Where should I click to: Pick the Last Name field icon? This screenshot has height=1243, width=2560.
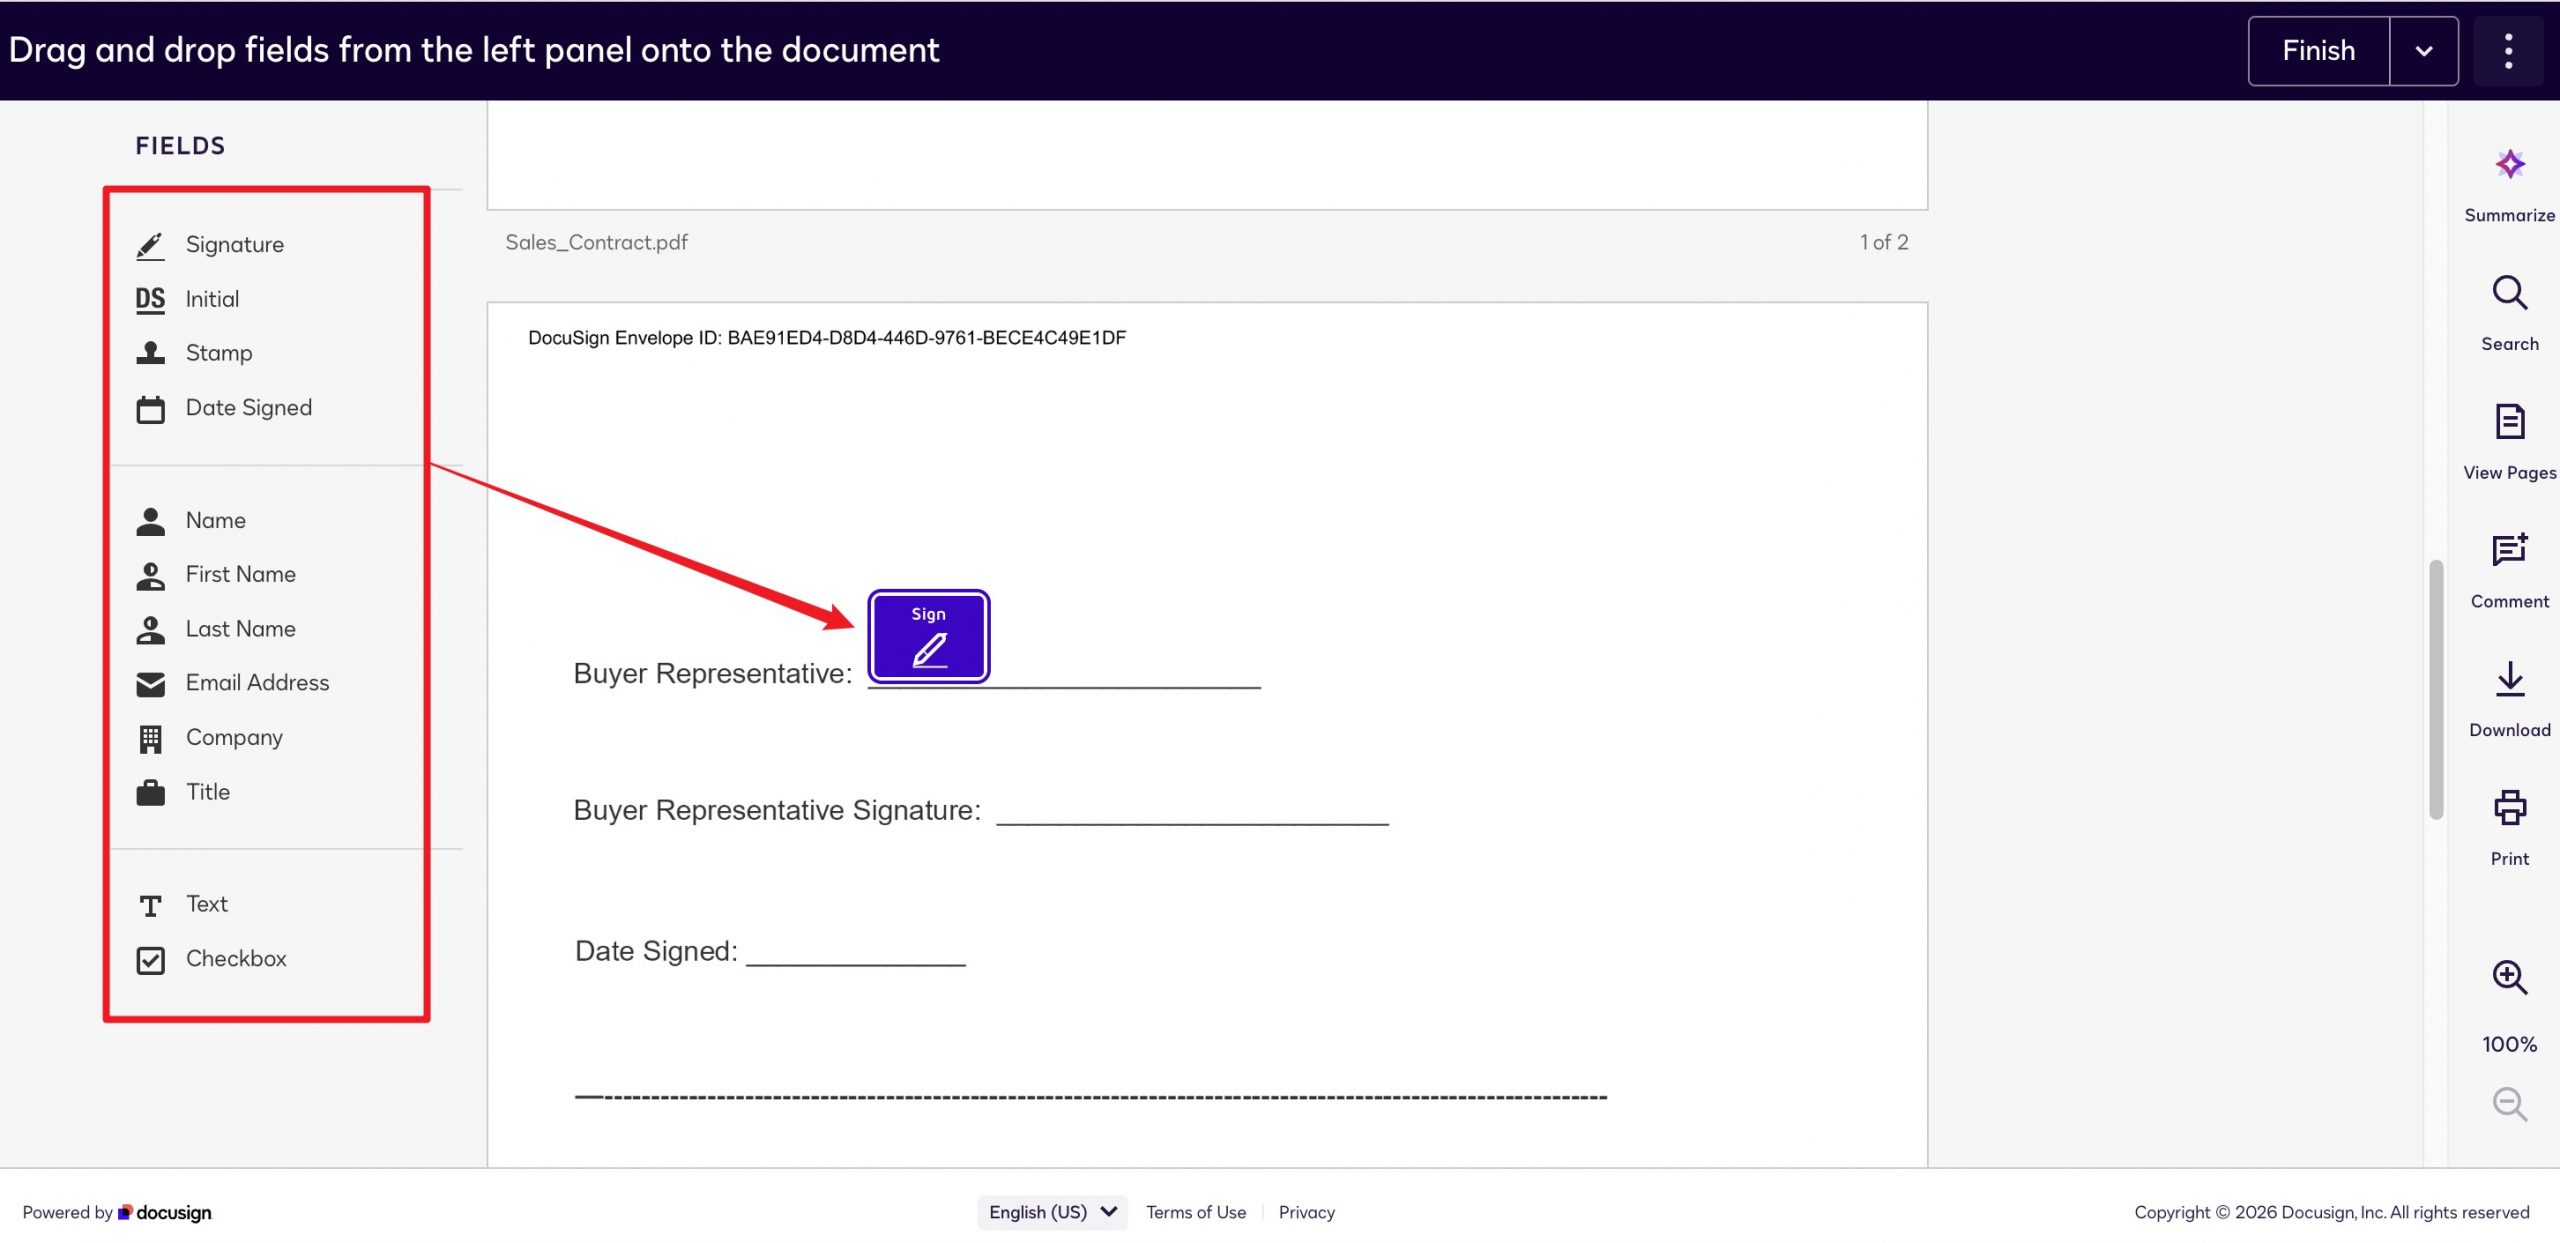[150, 629]
